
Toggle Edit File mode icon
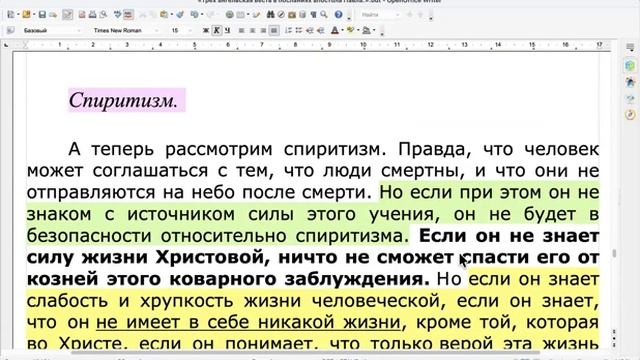coord(68,15)
